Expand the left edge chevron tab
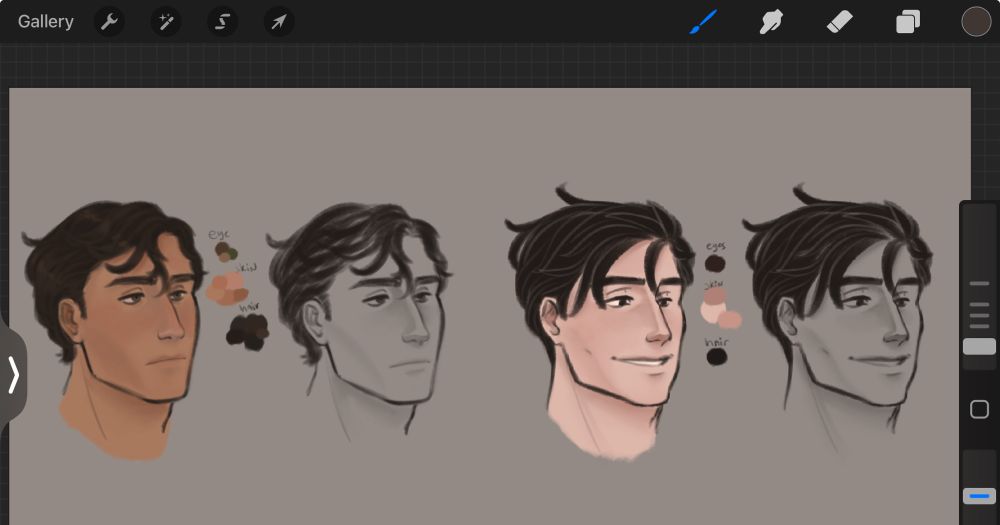Image resolution: width=1000 pixels, height=525 pixels. (x=13, y=374)
